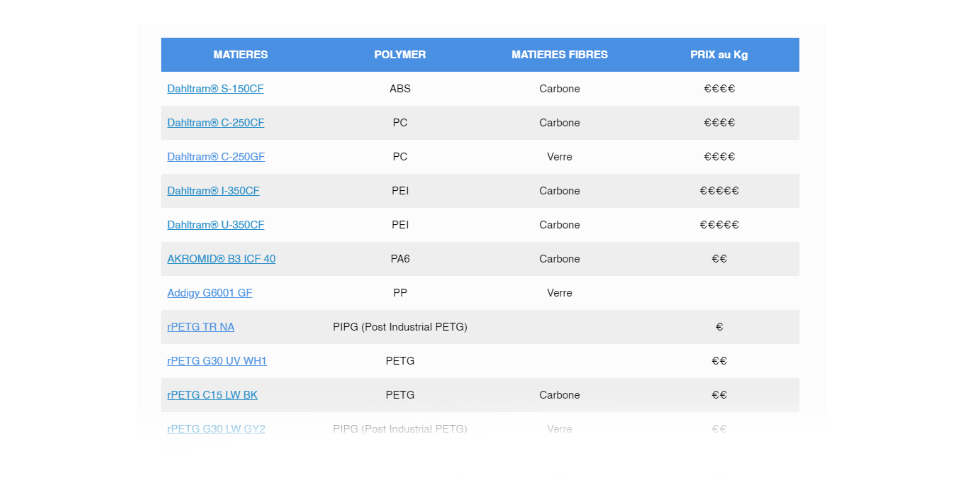The image size is (954, 486).
Task: Open the Dahltram® S-150CF link
Action: click(x=215, y=89)
